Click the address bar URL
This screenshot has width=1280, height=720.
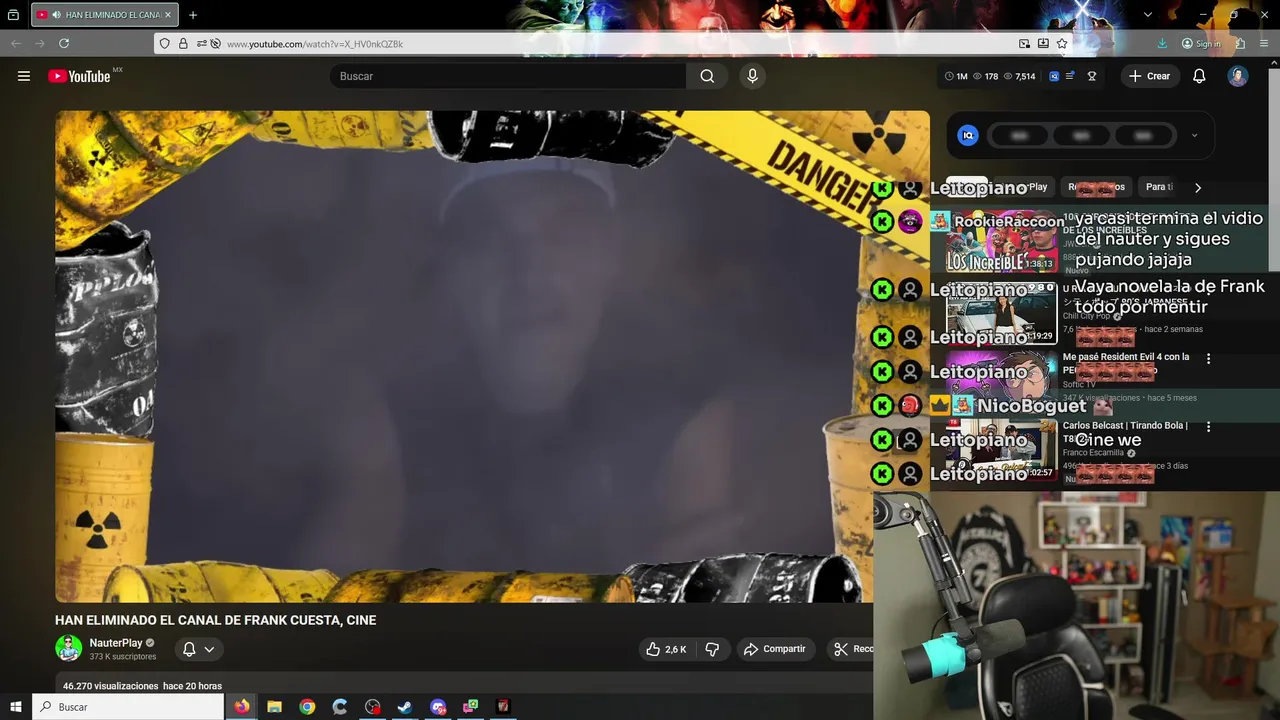tap(315, 44)
